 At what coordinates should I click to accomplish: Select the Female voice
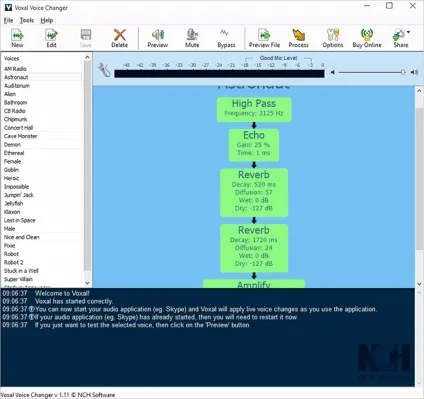pos(41,161)
